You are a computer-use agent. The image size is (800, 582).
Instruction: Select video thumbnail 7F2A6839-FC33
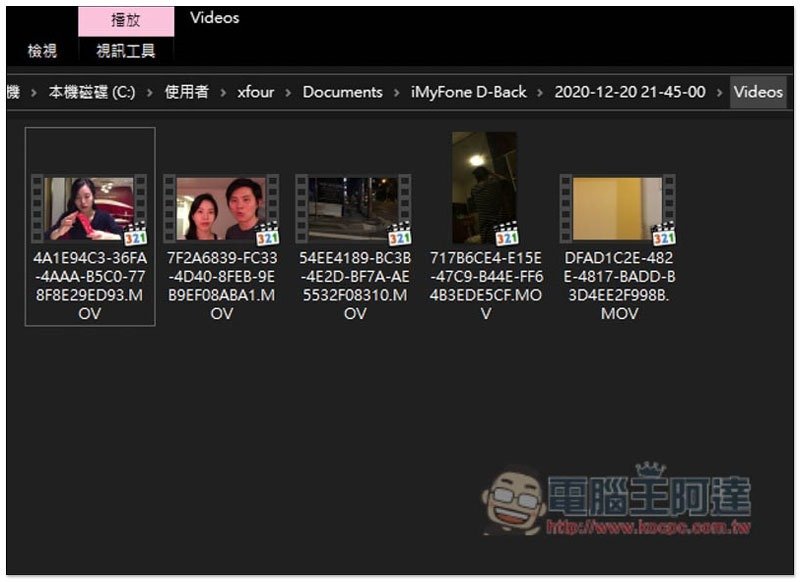coord(221,209)
